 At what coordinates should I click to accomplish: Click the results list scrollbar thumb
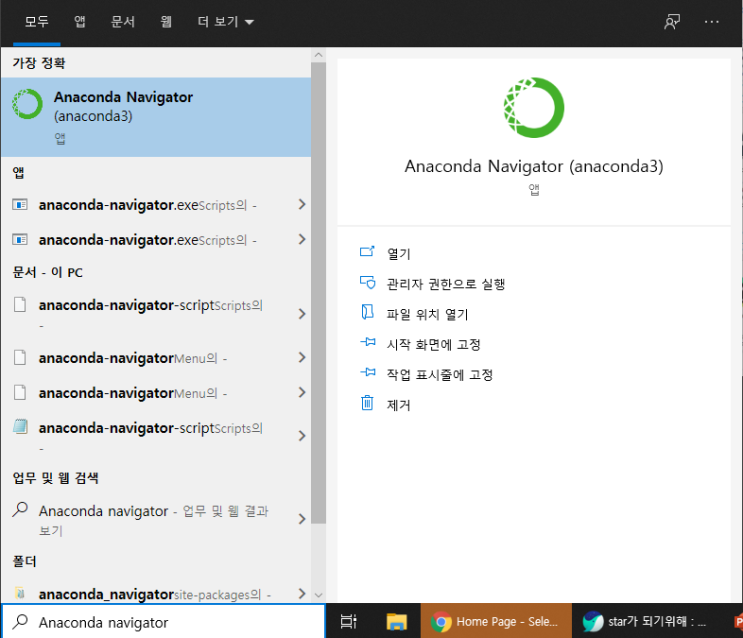click(x=318, y=293)
